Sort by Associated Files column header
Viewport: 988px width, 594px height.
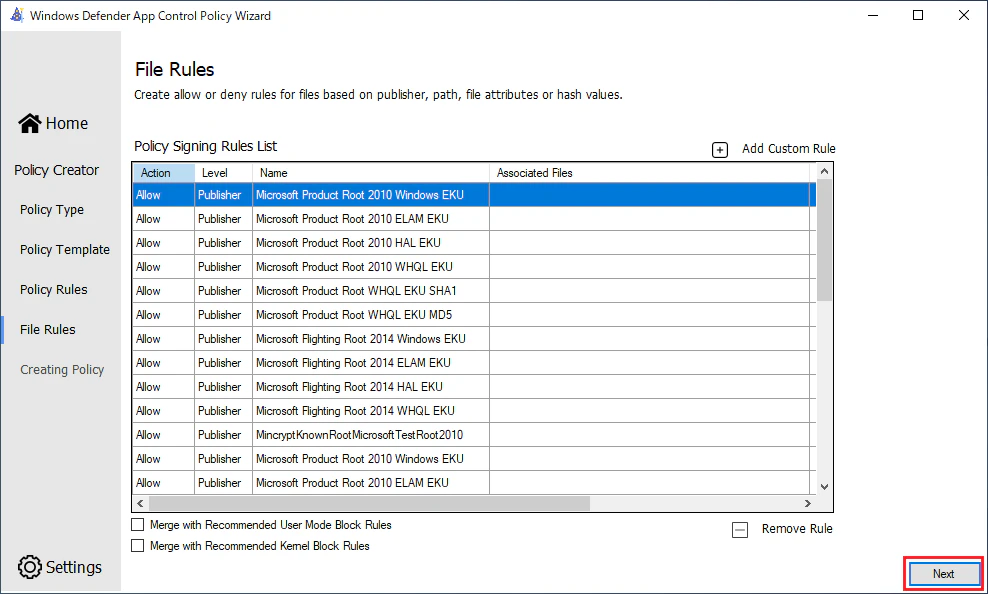coord(650,173)
